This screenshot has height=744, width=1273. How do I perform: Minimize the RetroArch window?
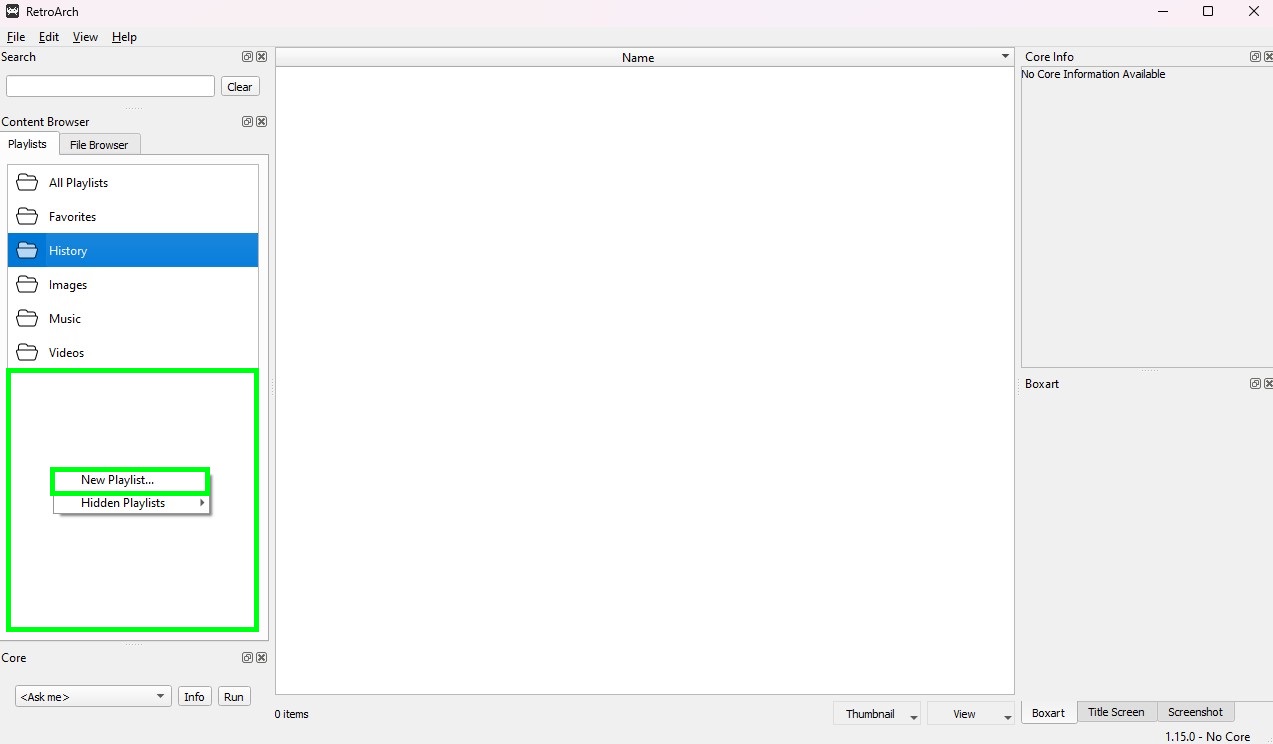click(x=1162, y=12)
